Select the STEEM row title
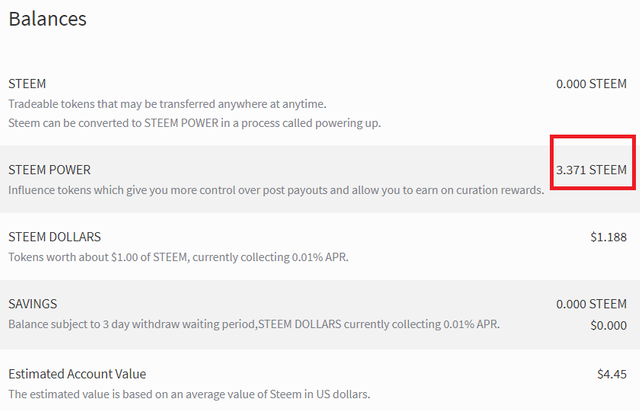 27,84
